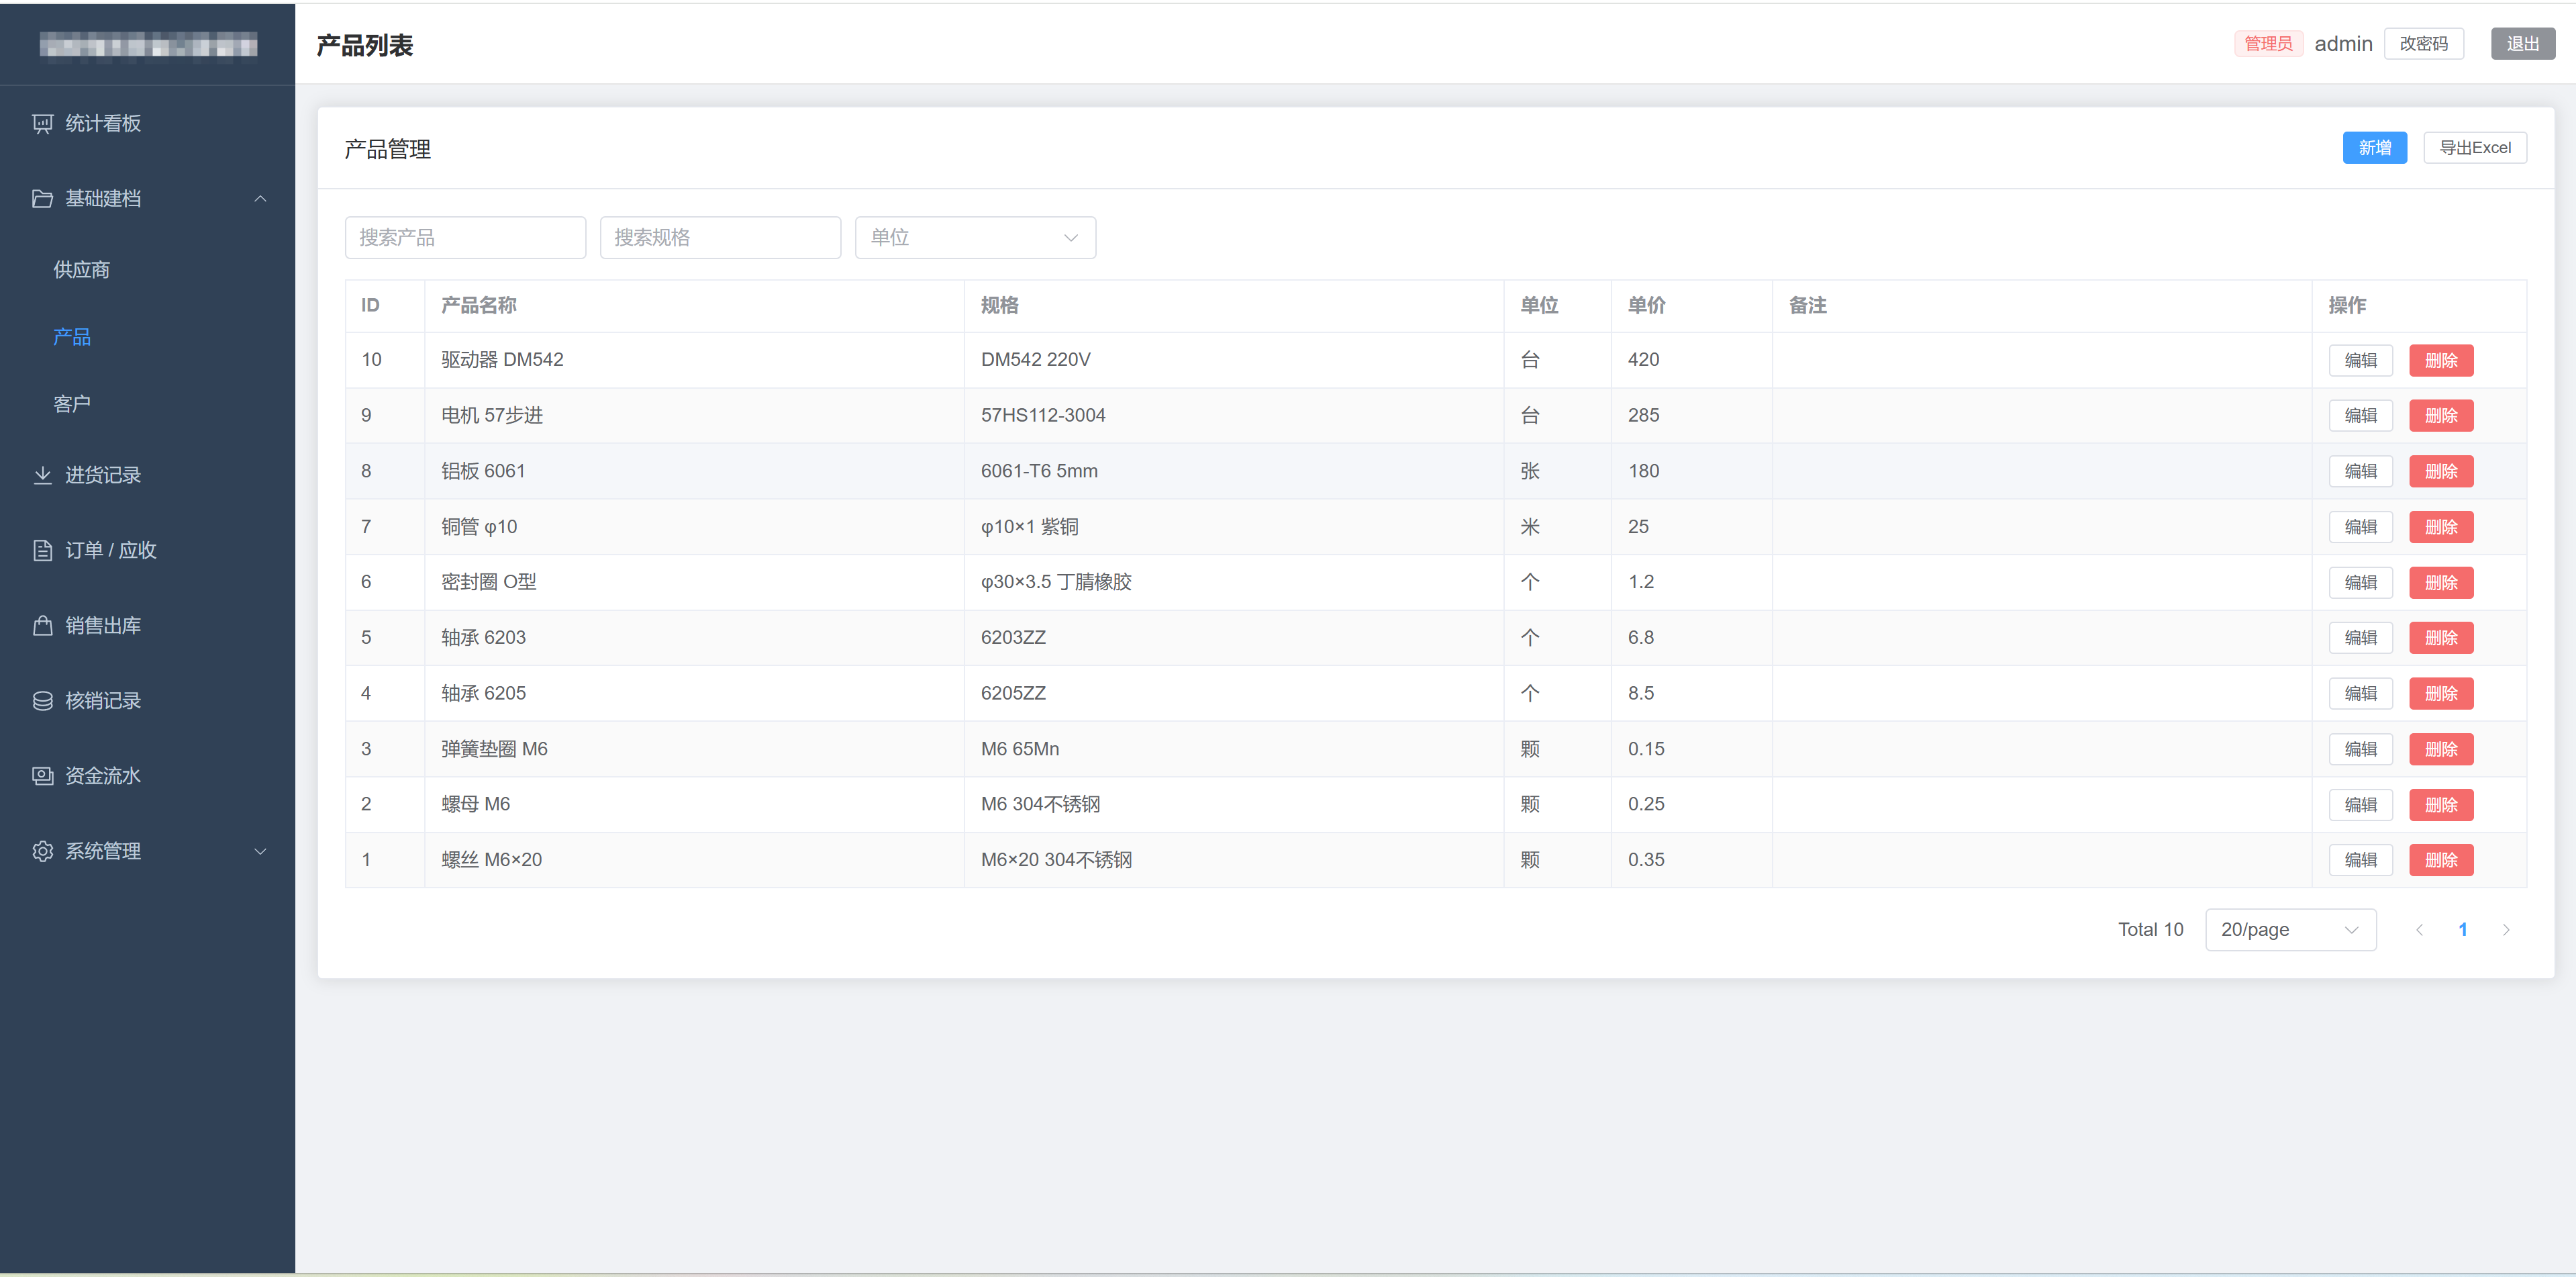Delete the 螺丝 M6×20 row
The width and height of the screenshot is (2576, 1277).
pyautogui.click(x=2441, y=860)
